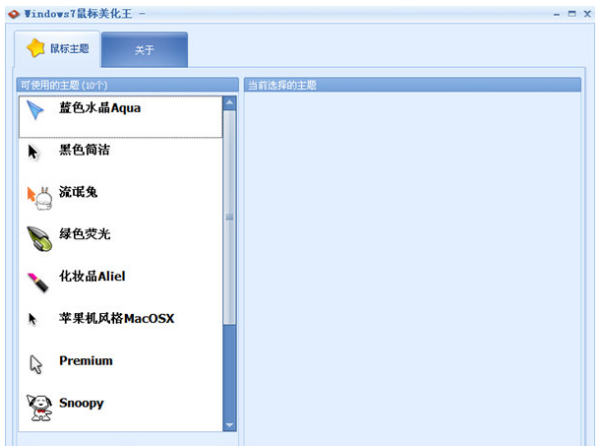
Task: Click the MacOSX style cursor icon
Action: pos(33,319)
